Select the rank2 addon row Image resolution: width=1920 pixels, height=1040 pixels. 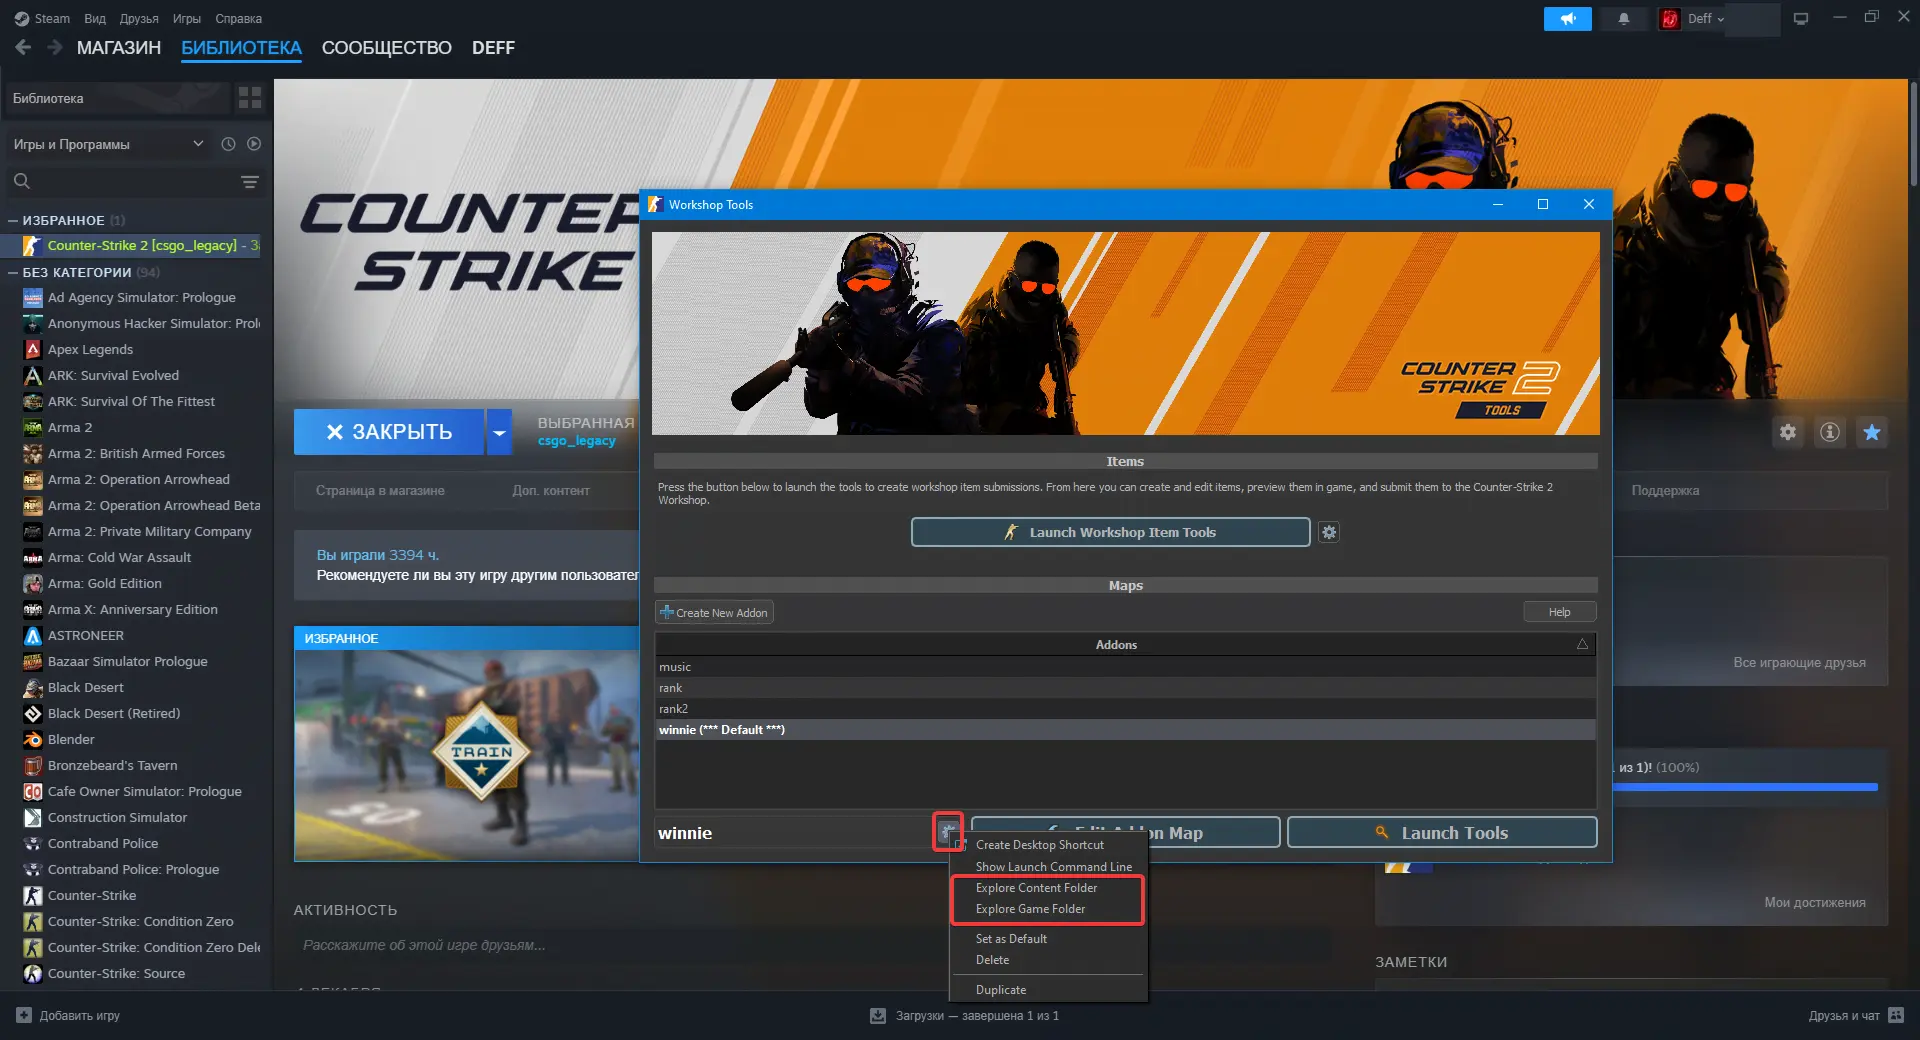(1125, 709)
